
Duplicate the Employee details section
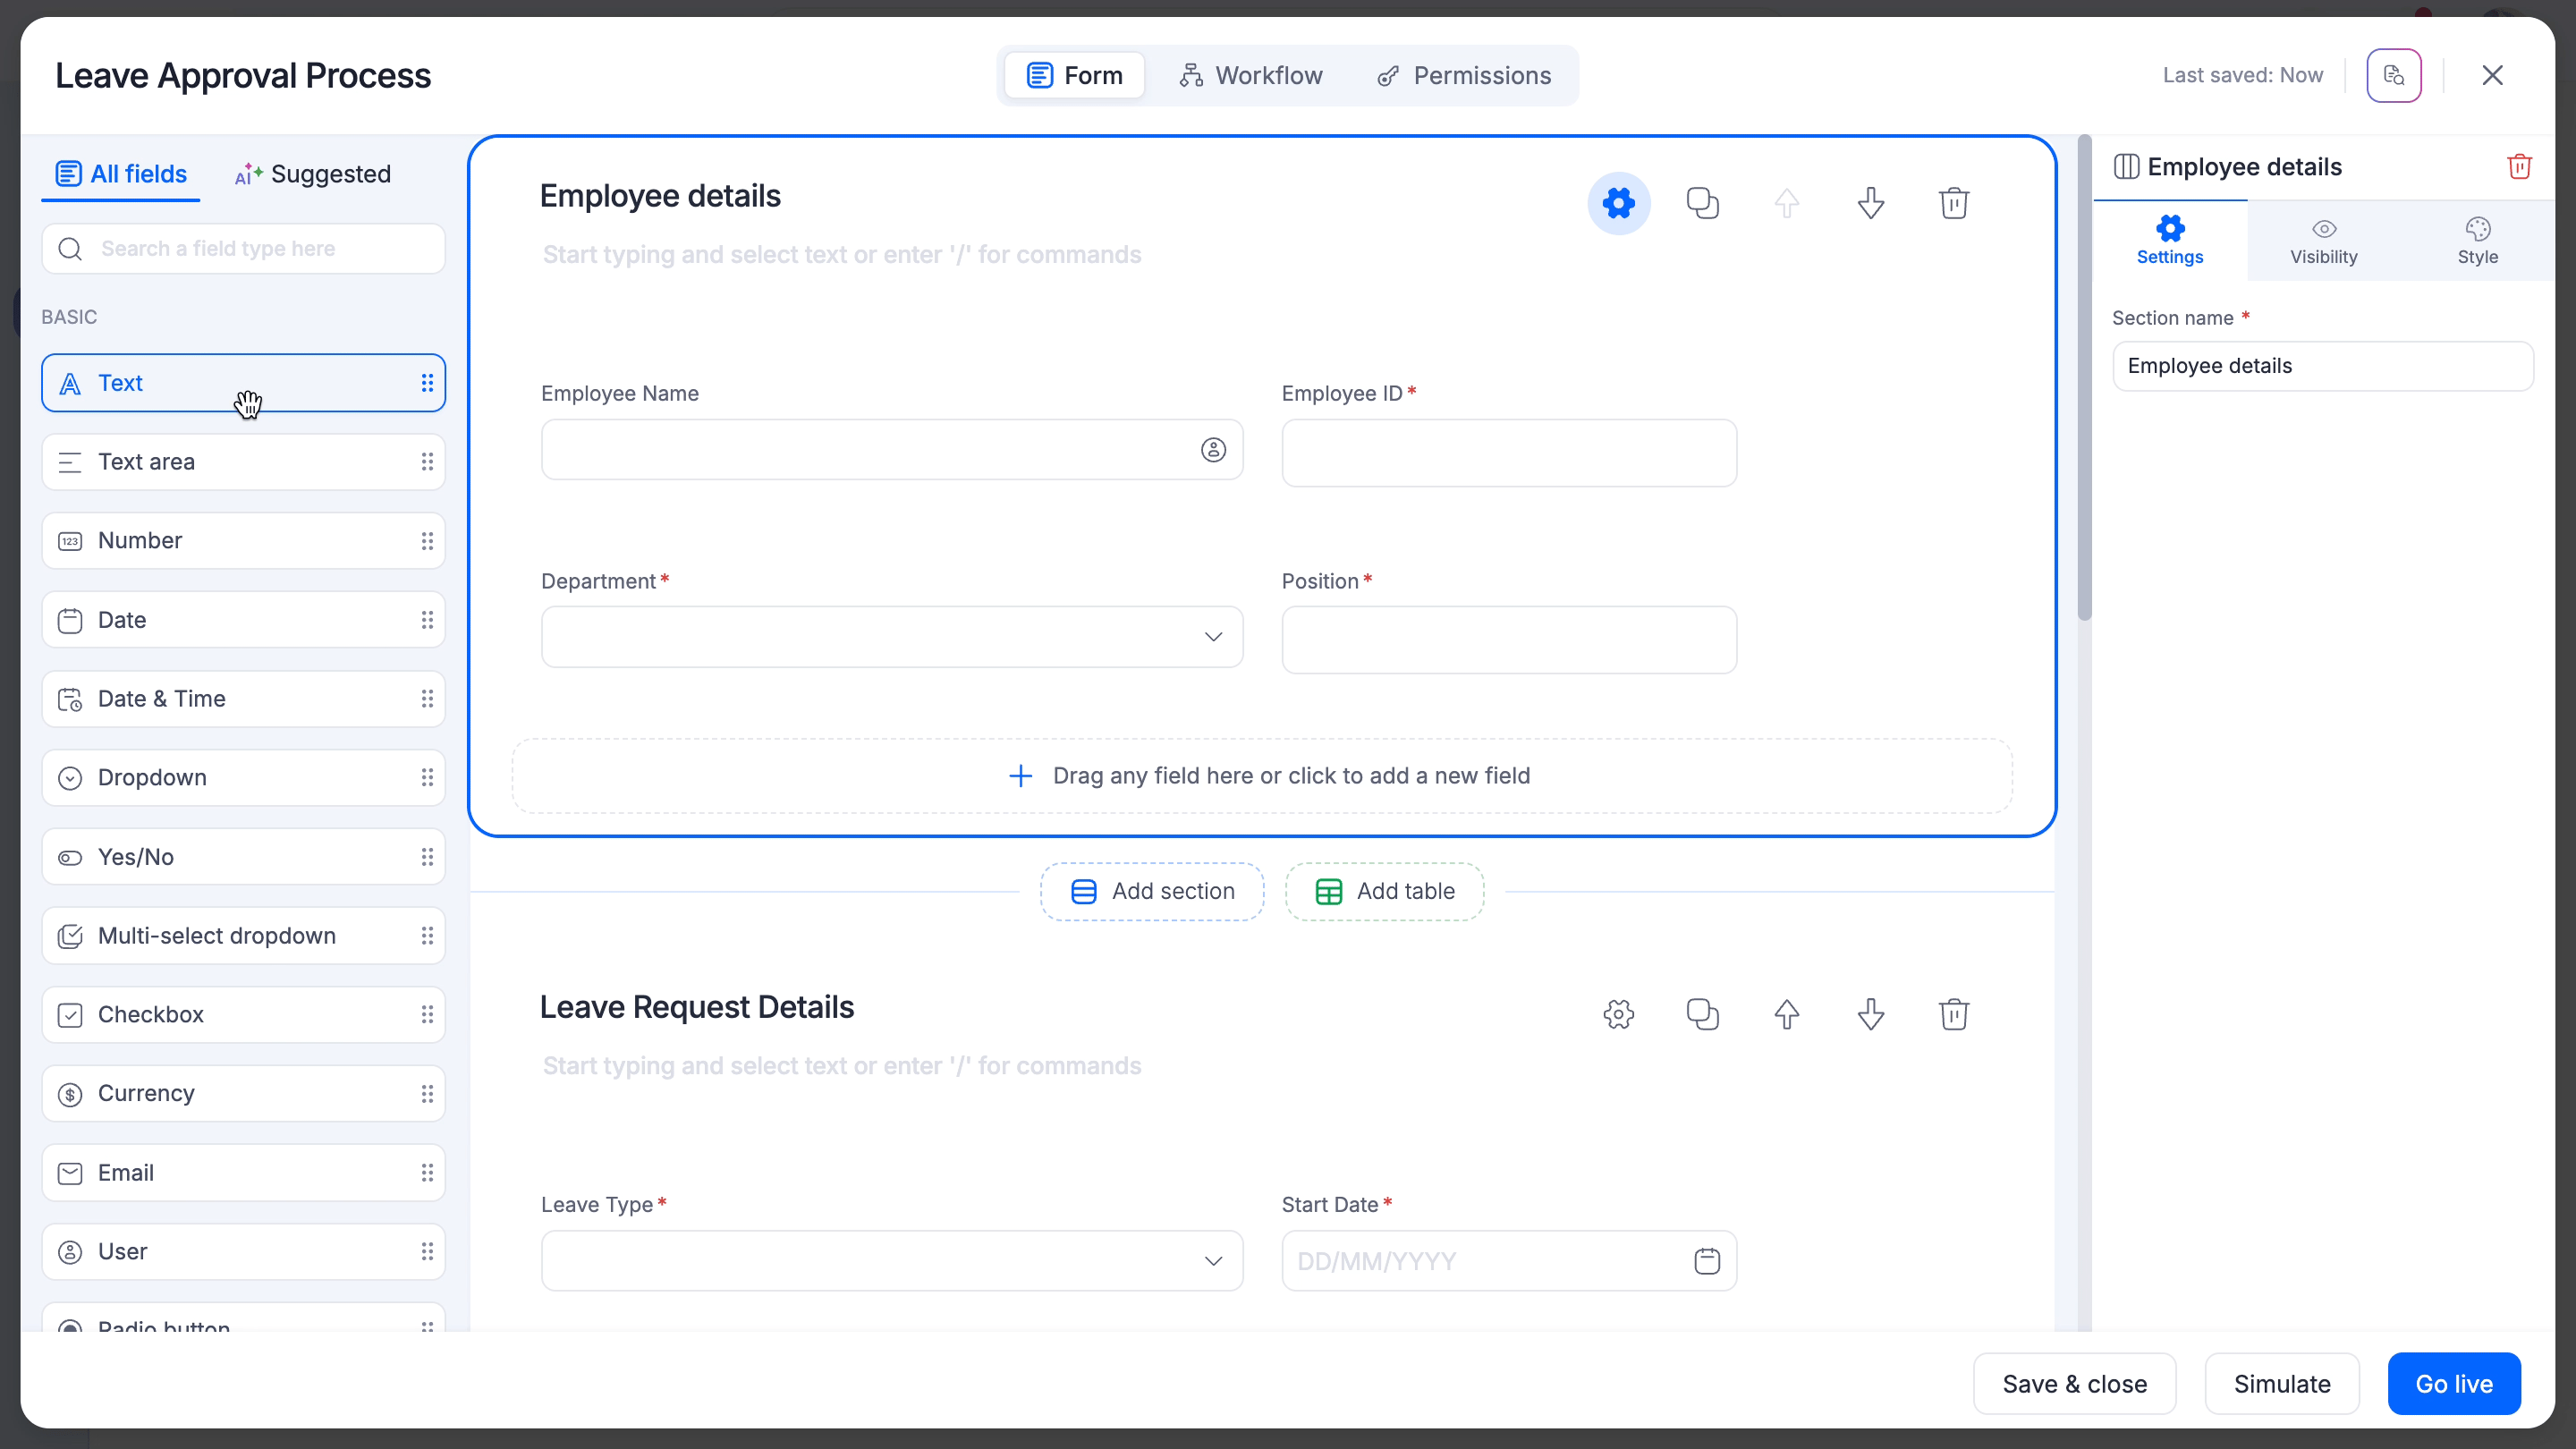[1702, 203]
